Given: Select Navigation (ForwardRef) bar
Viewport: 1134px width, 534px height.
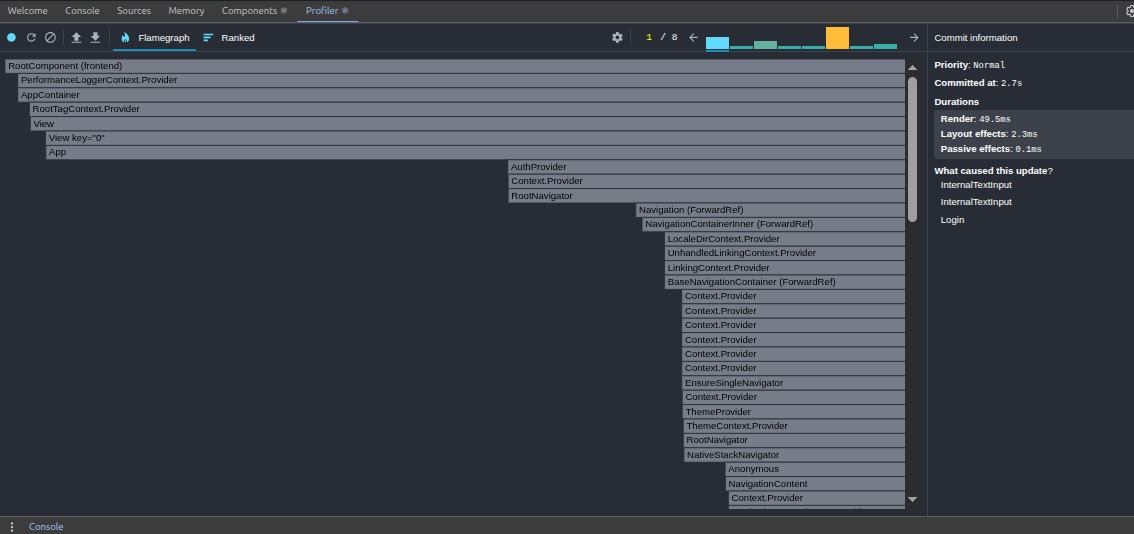Looking at the screenshot, I should (771, 210).
